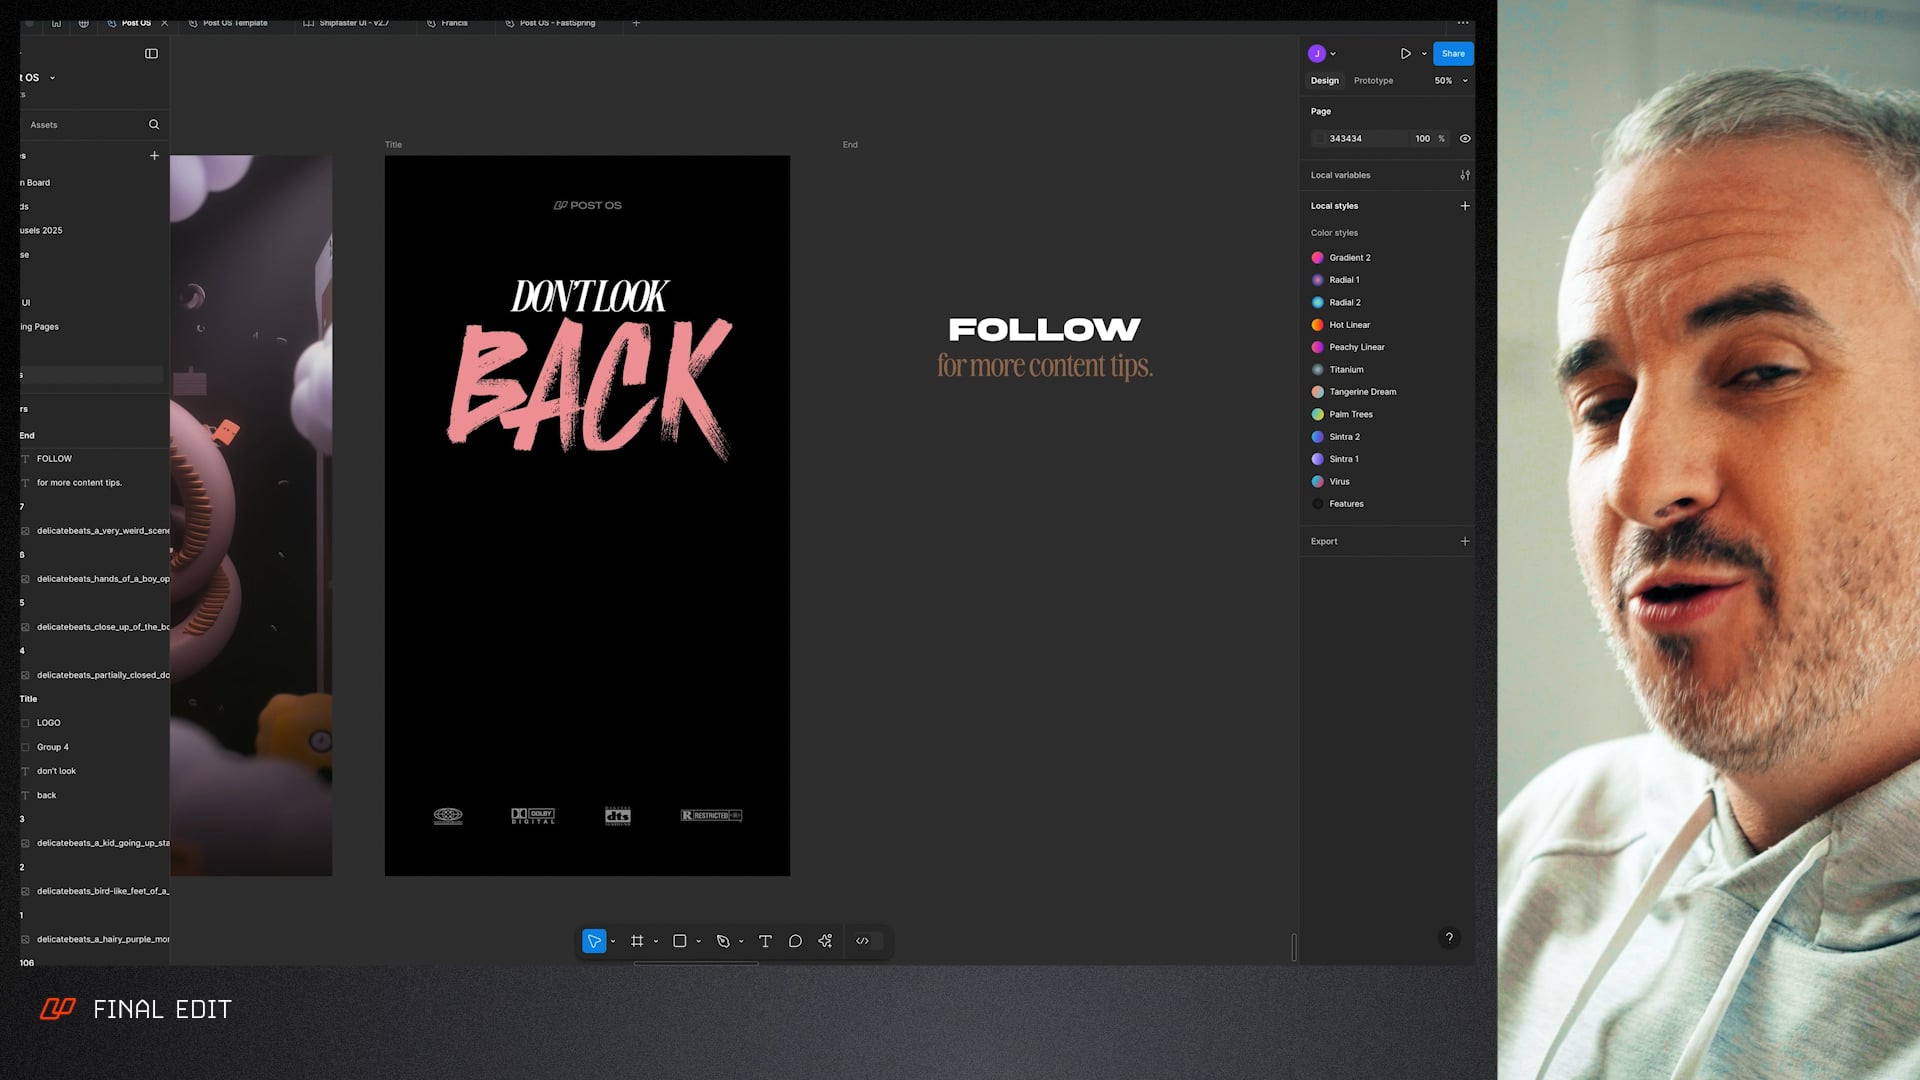The image size is (1920, 1080).
Task: Select the Text tool
Action: coord(765,940)
